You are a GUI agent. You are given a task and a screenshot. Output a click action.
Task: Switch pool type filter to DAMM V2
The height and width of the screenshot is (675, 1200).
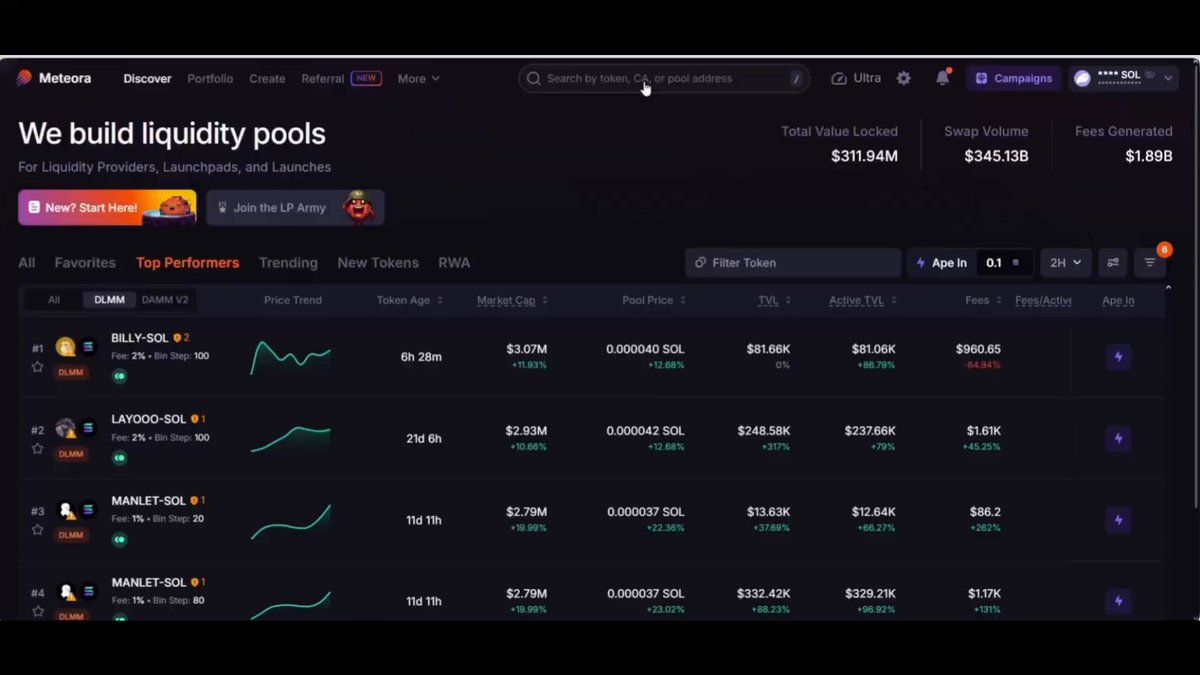(x=165, y=300)
